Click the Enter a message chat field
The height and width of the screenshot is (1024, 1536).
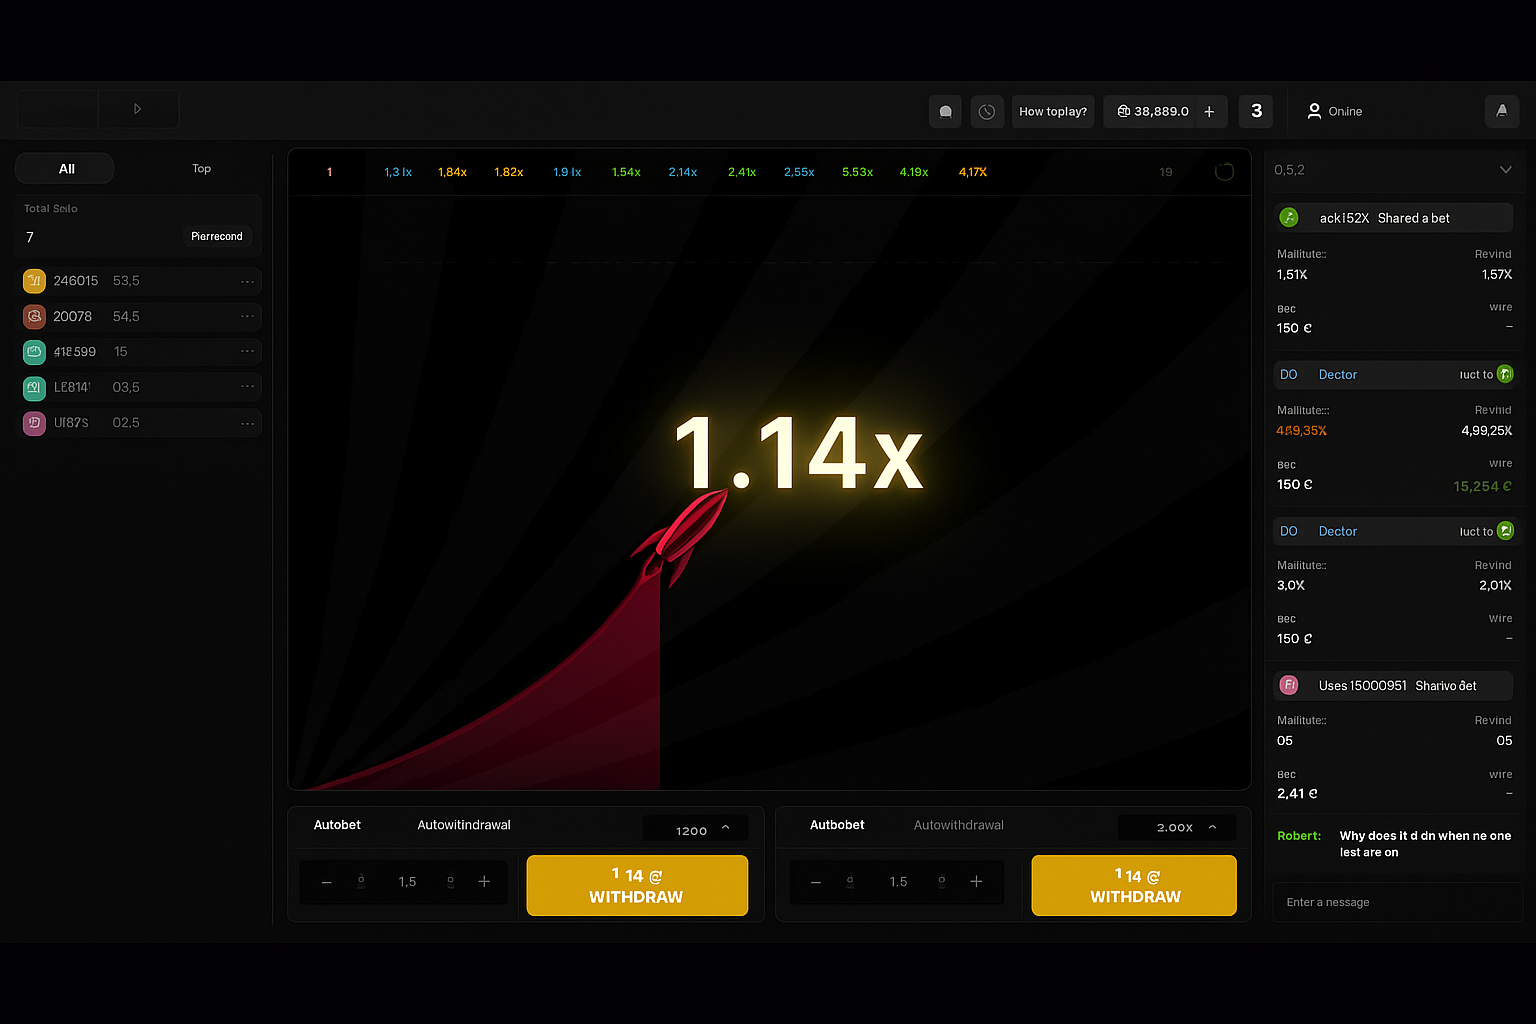[x=1397, y=902]
